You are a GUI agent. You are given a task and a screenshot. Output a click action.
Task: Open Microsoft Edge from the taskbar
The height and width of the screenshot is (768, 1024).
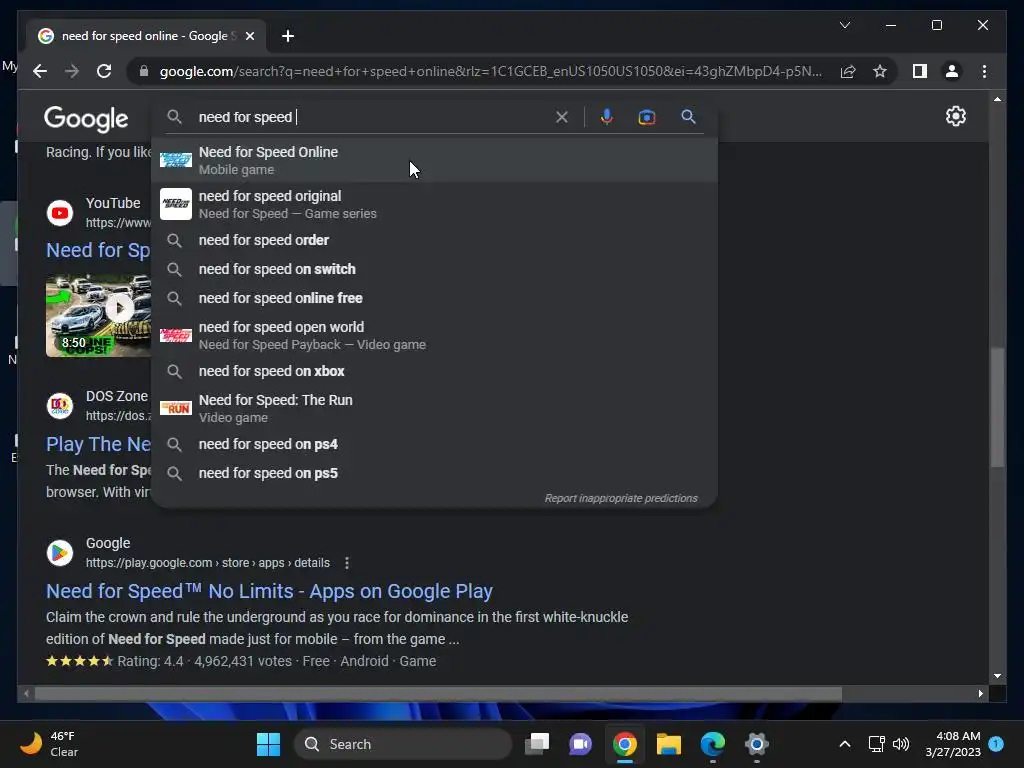pos(712,744)
